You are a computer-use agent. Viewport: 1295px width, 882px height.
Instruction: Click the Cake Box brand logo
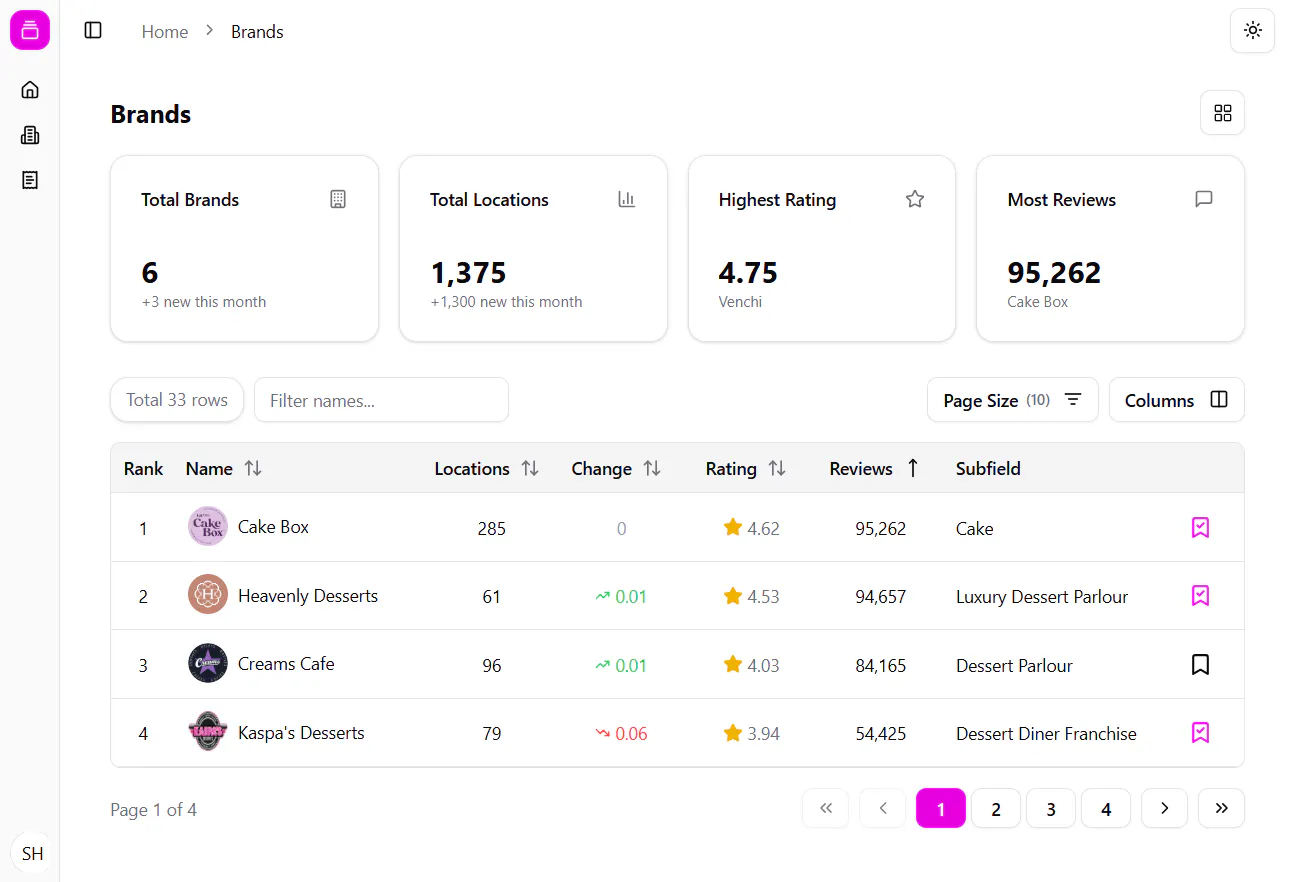[208, 527]
